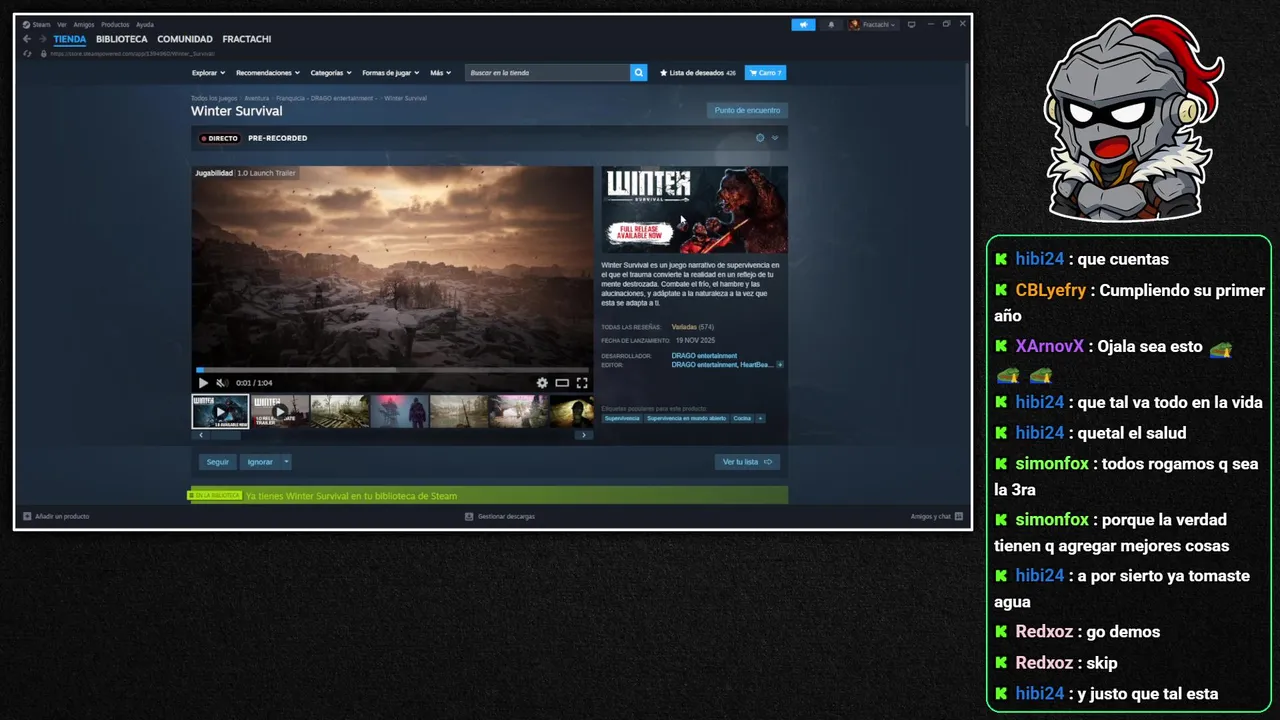Click the broadcast settings circle icon

(760, 138)
